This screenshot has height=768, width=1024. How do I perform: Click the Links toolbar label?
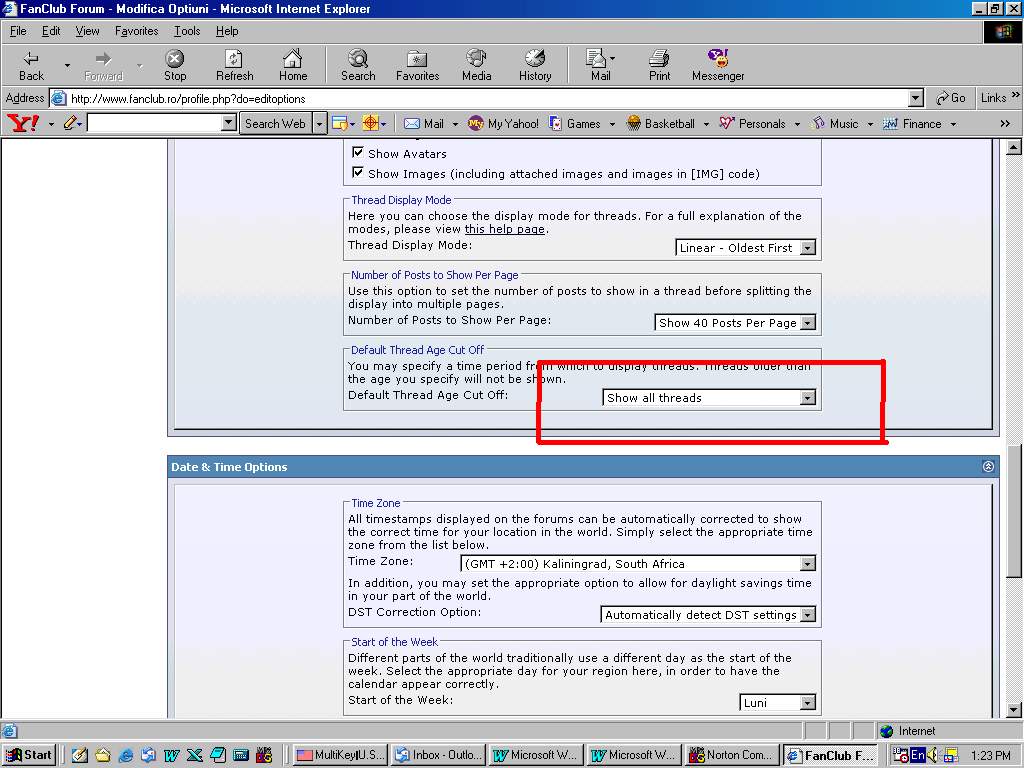click(x=993, y=98)
